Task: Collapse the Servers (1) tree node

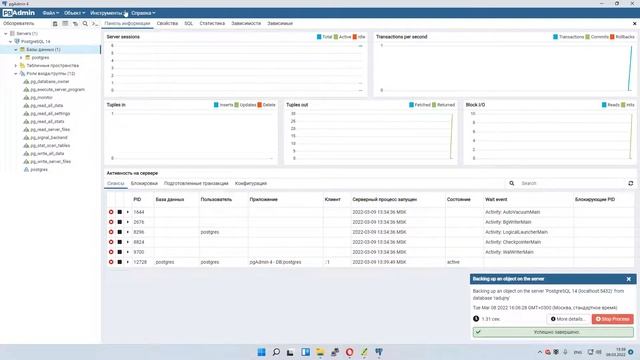Action: click(6, 33)
